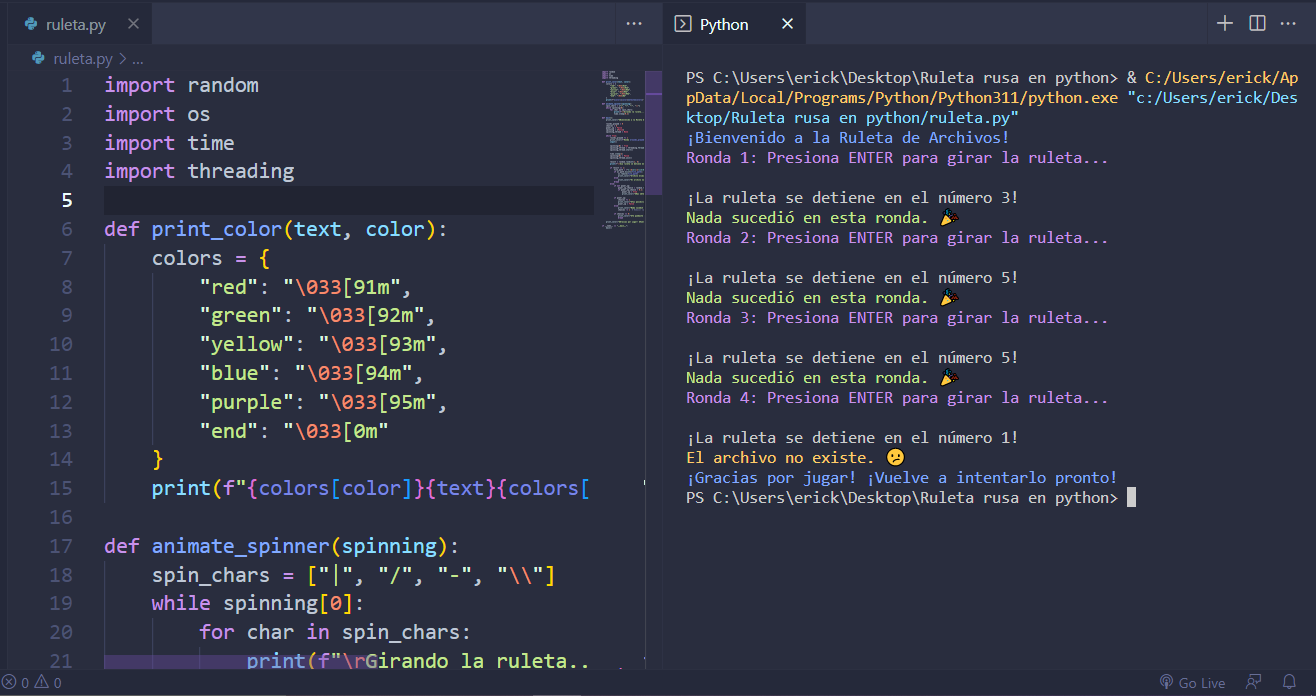1316x696 pixels.
Task: Click 'import threading' on line 4
Action: 199,171
